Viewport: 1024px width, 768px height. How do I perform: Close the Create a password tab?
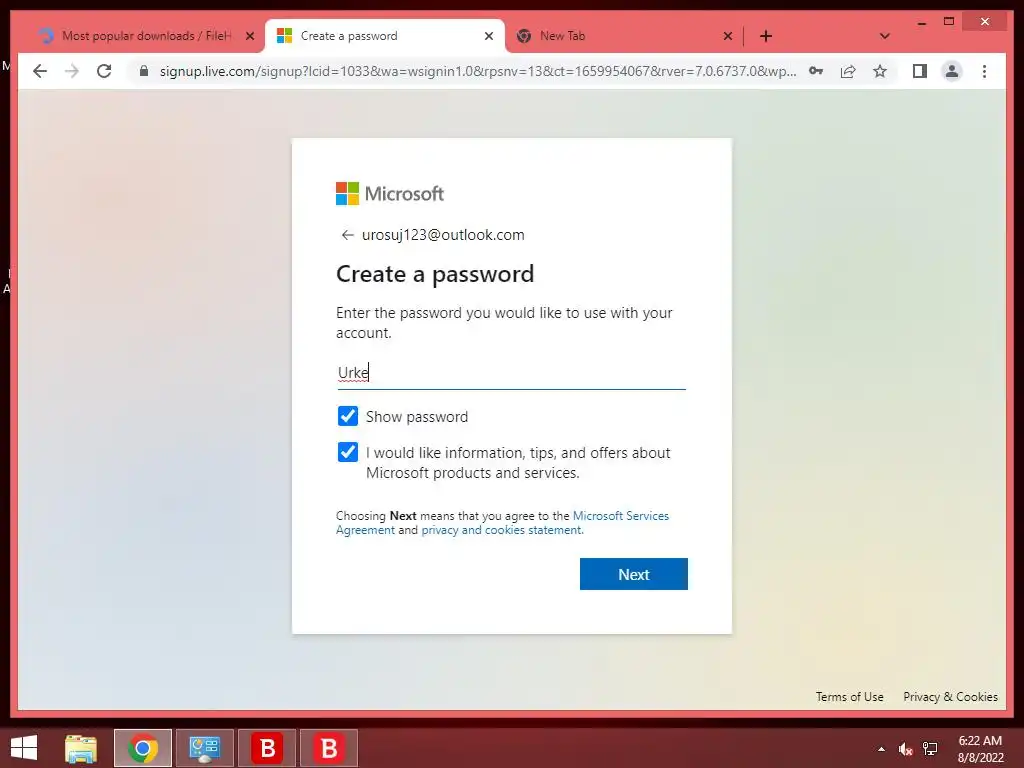point(488,36)
